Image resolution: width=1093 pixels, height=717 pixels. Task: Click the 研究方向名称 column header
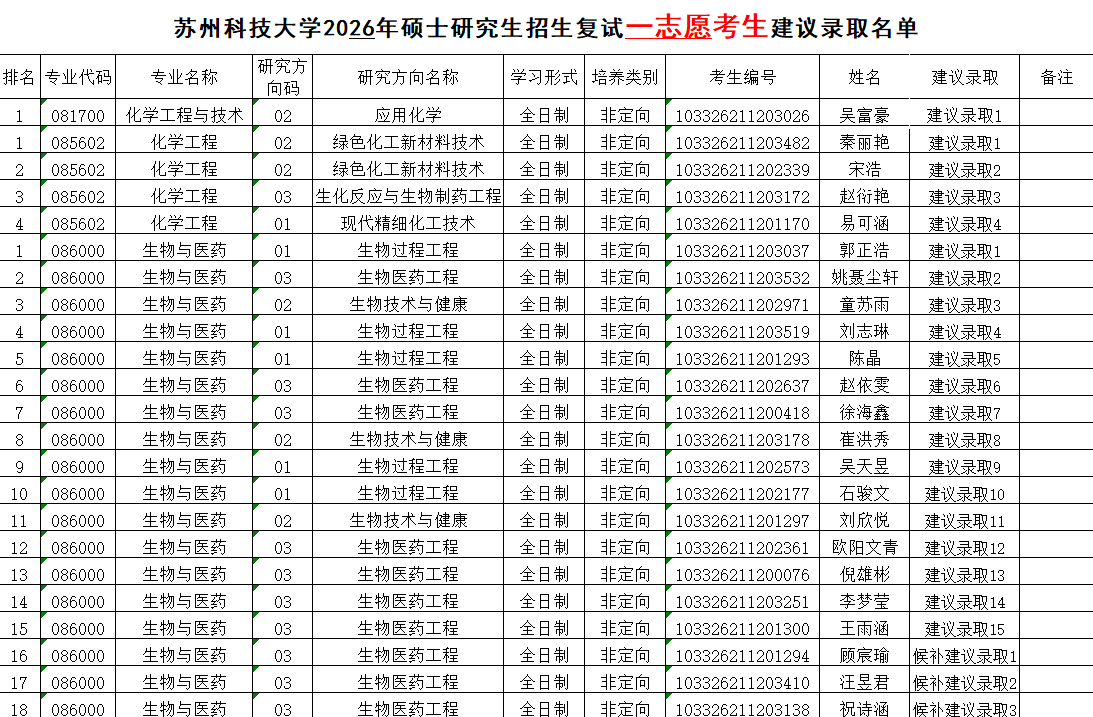click(x=408, y=77)
